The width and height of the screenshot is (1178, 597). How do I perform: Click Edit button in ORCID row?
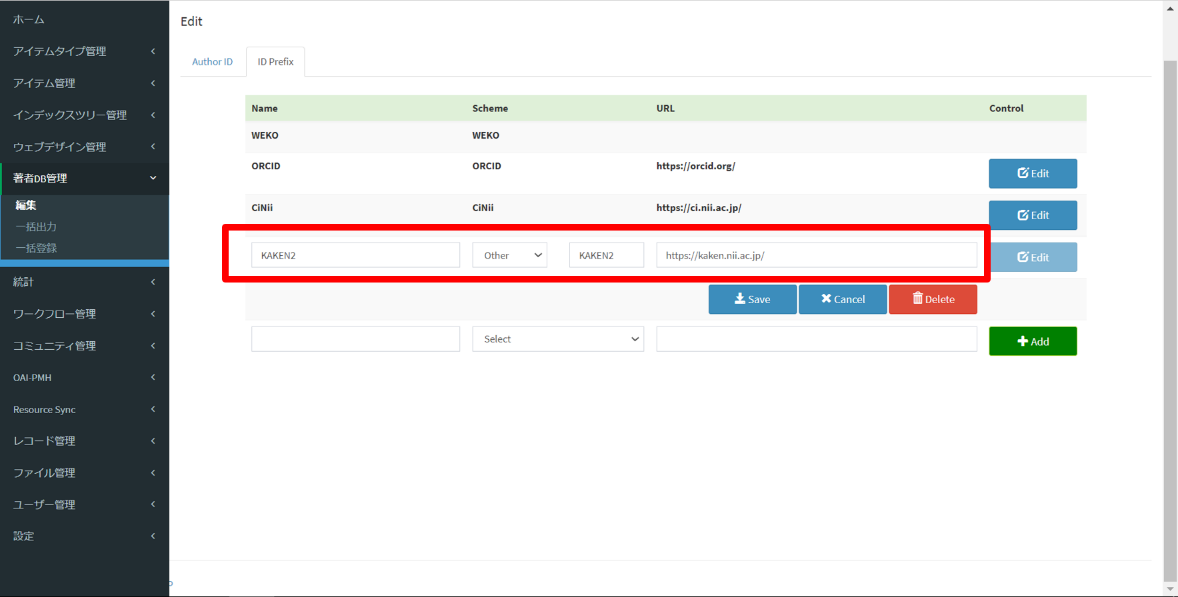pyautogui.click(x=1032, y=173)
